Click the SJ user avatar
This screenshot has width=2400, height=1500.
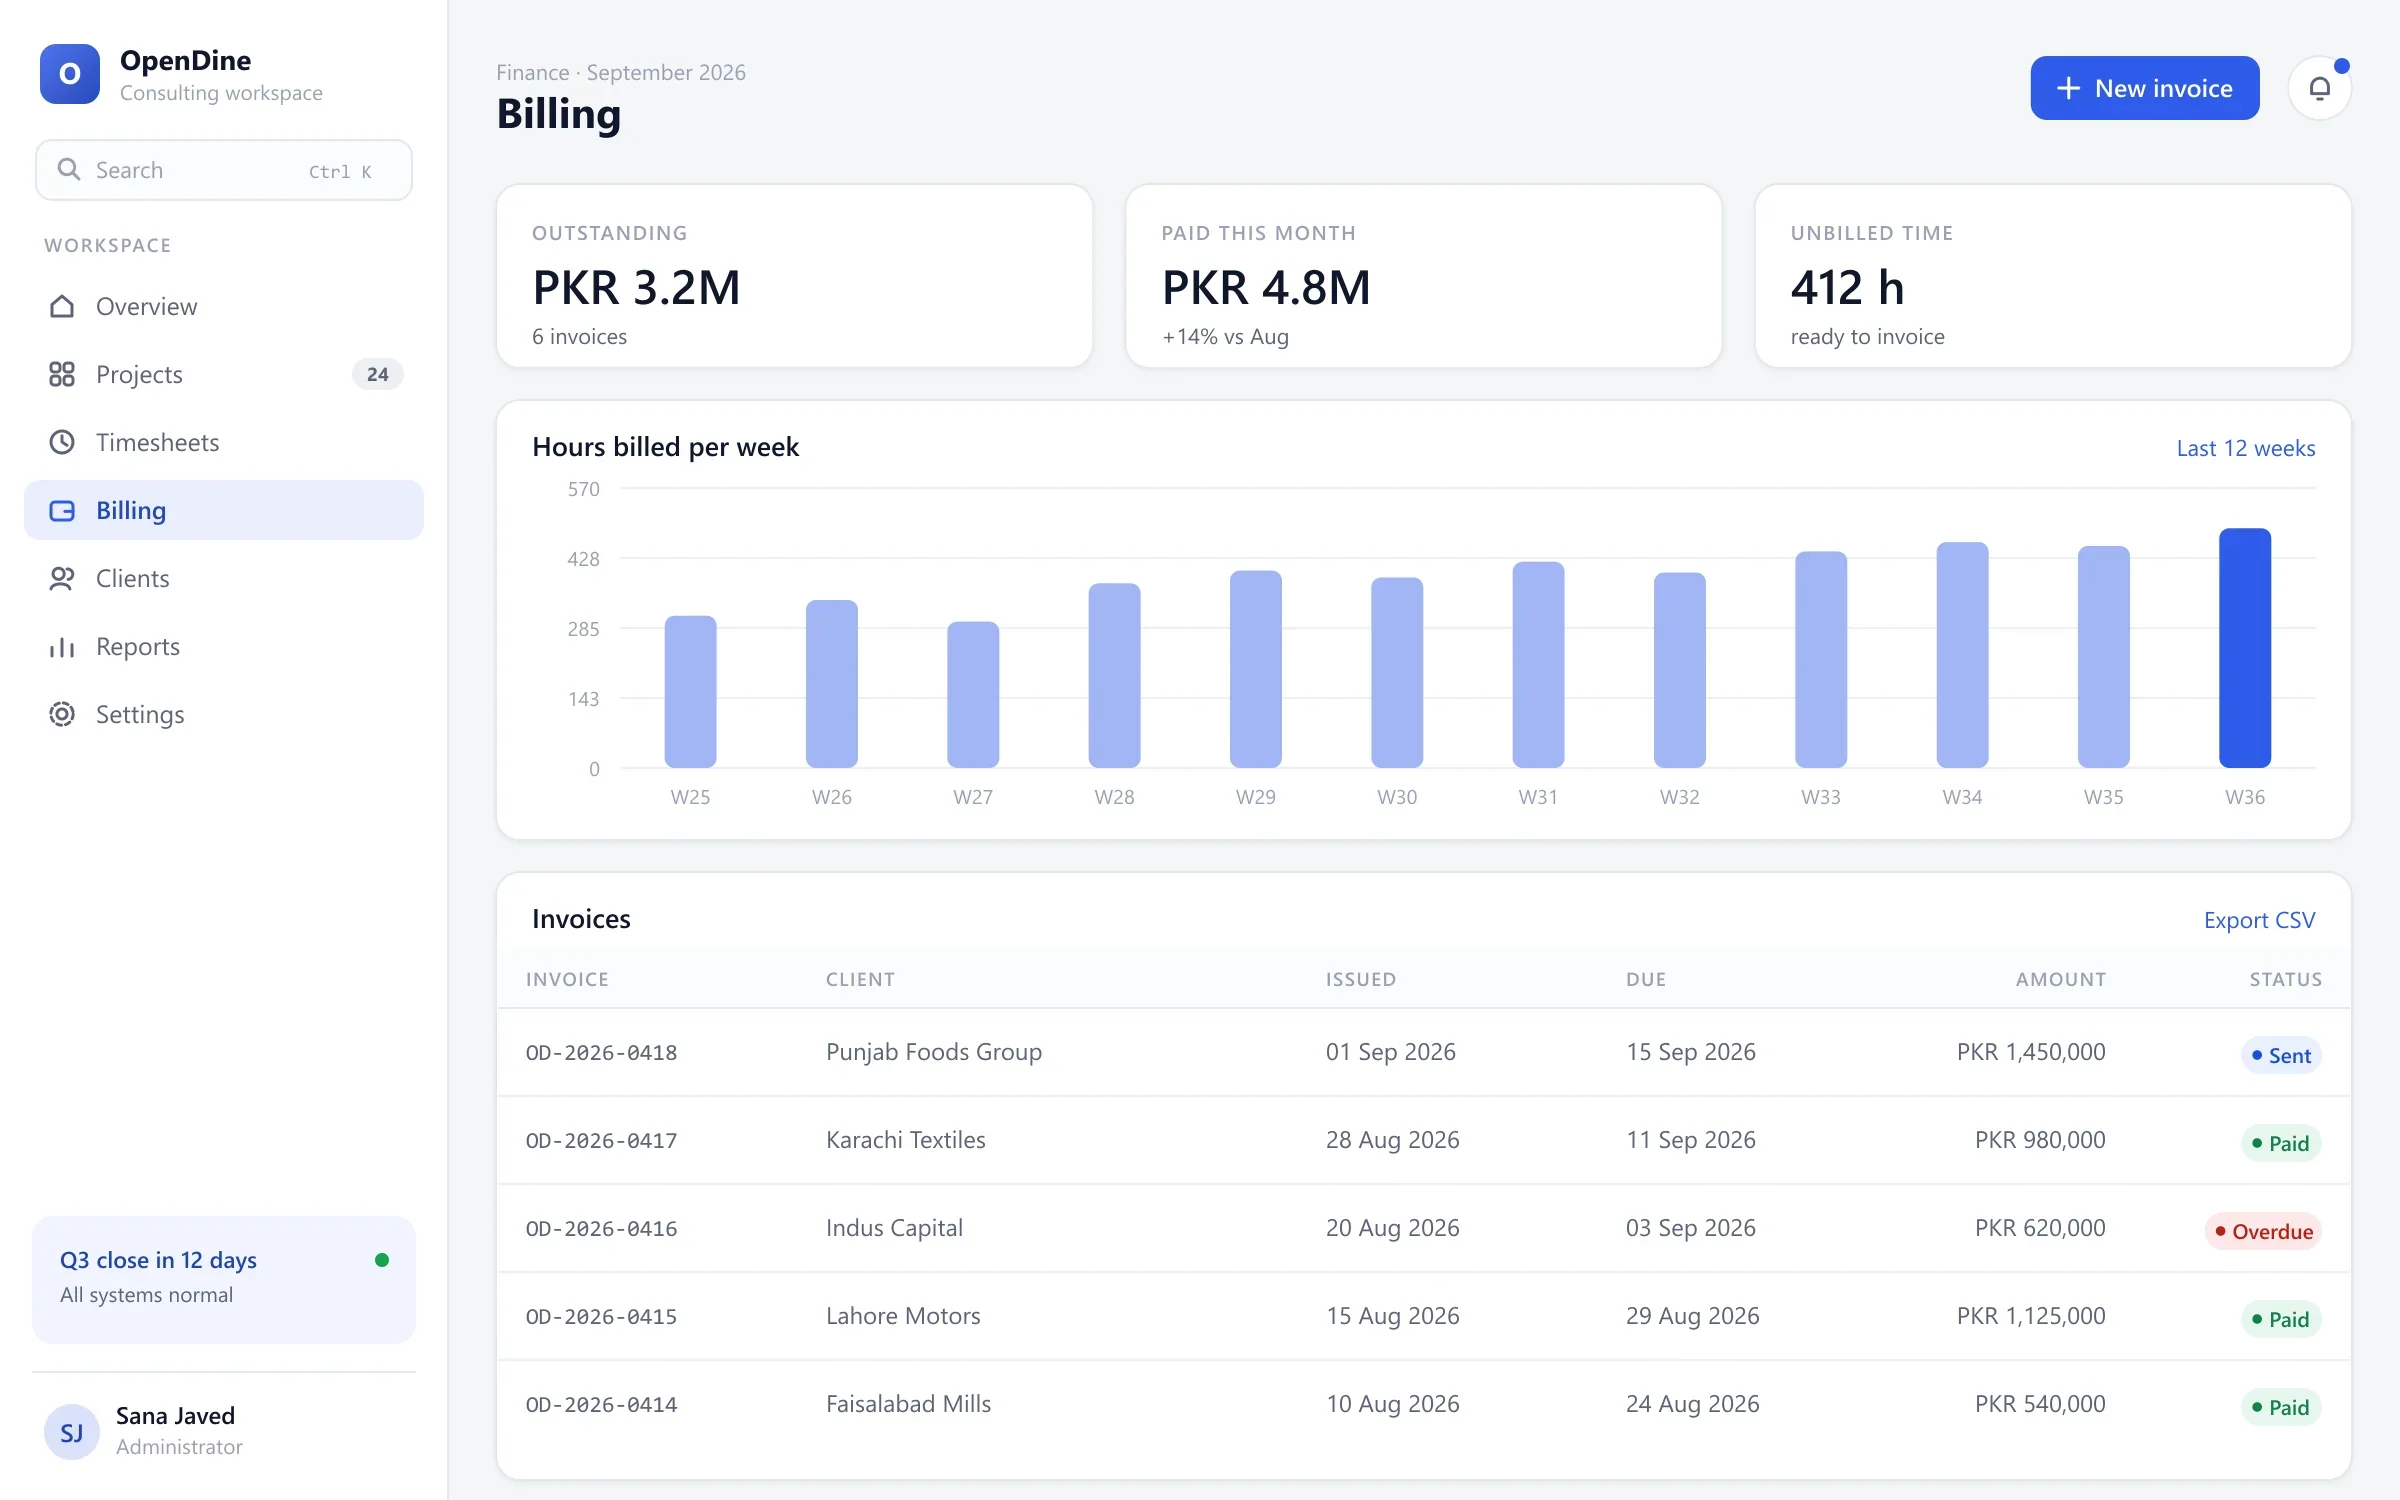pos(72,1432)
